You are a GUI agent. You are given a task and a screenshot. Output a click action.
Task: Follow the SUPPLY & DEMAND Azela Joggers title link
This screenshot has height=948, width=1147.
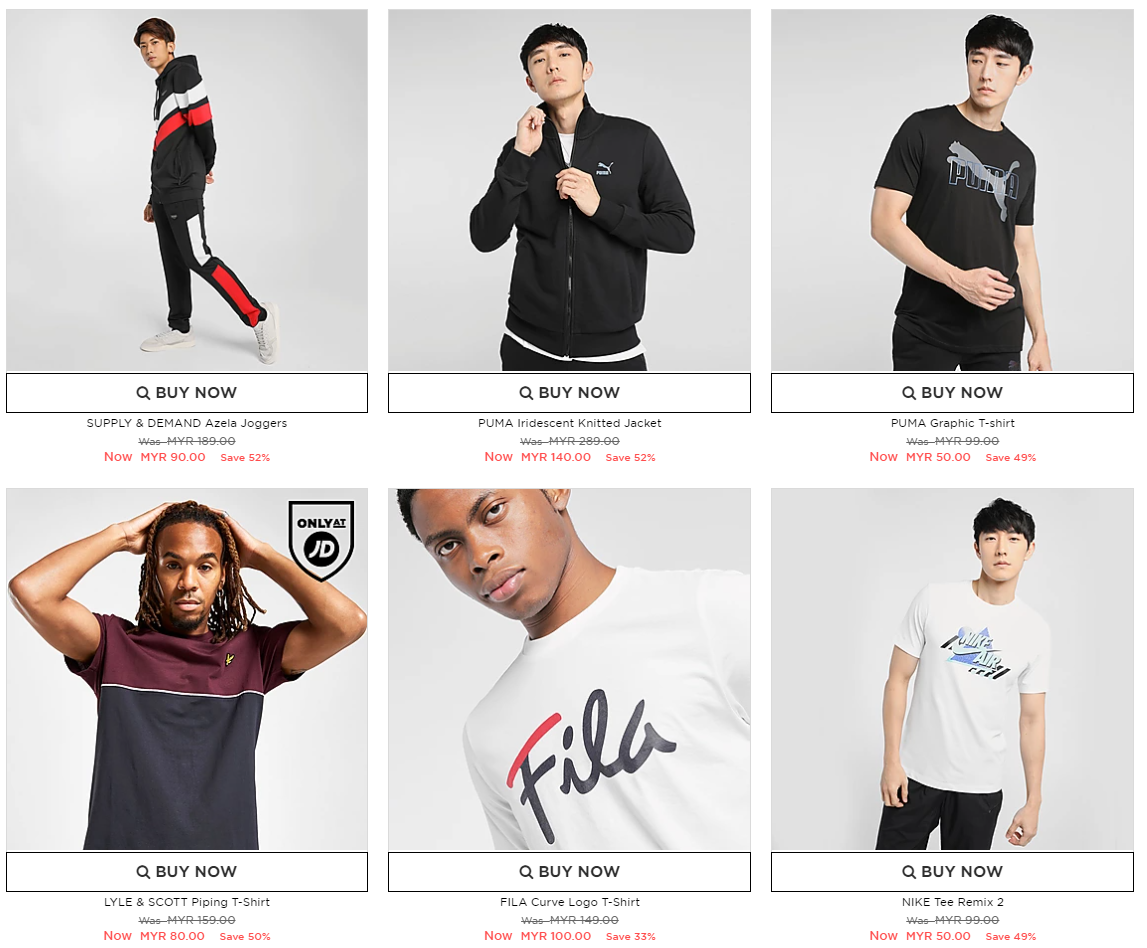(x=187, y=423)
